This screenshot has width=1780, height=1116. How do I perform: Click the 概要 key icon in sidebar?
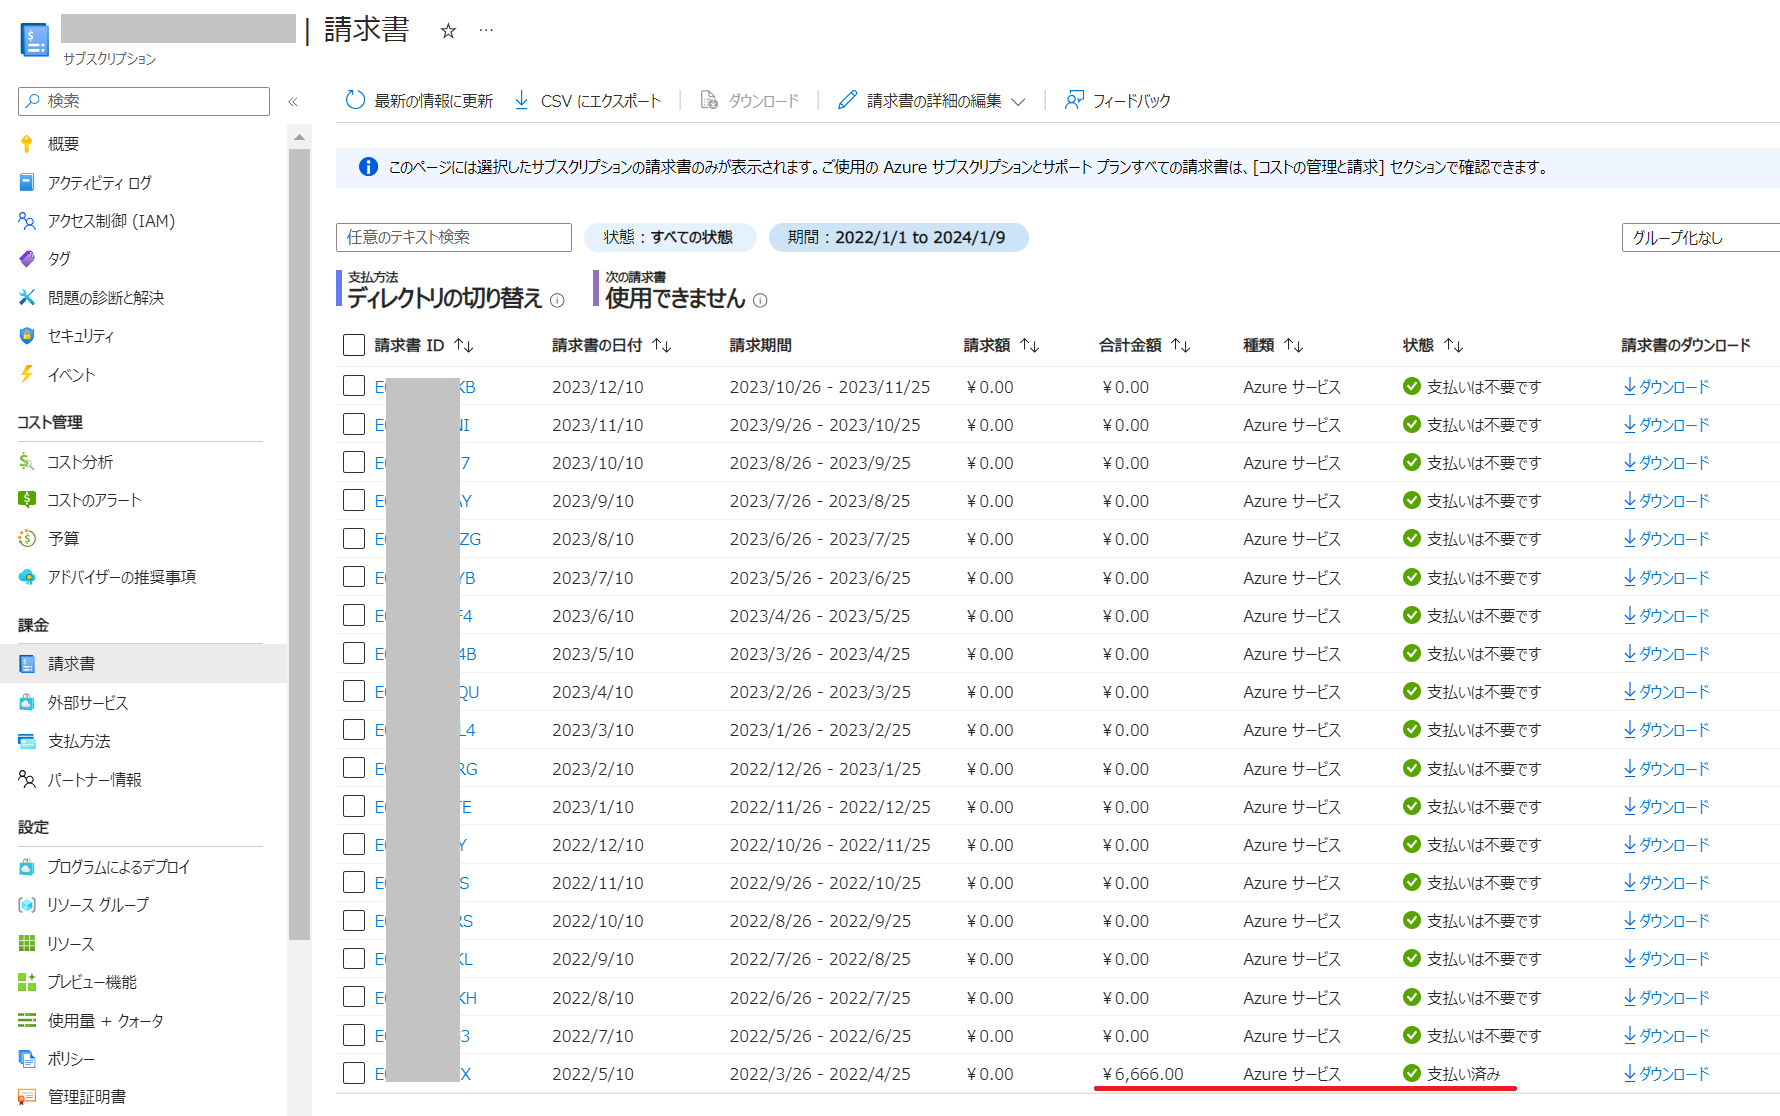click(x=27, y=144)
